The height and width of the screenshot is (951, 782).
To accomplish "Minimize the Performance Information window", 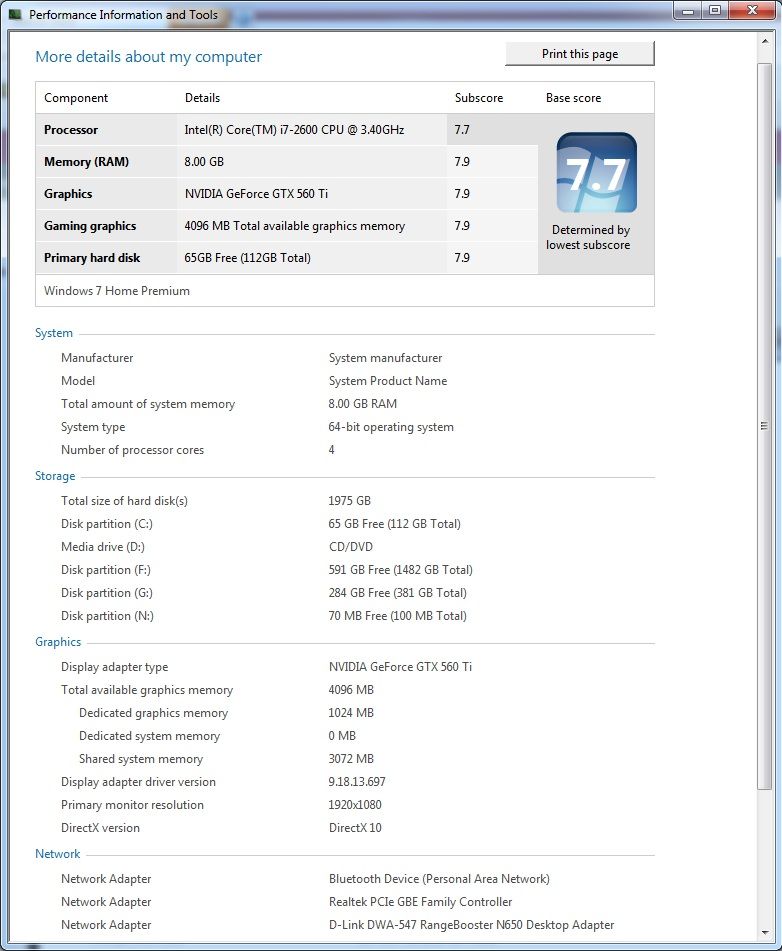I will coord(687,11).
